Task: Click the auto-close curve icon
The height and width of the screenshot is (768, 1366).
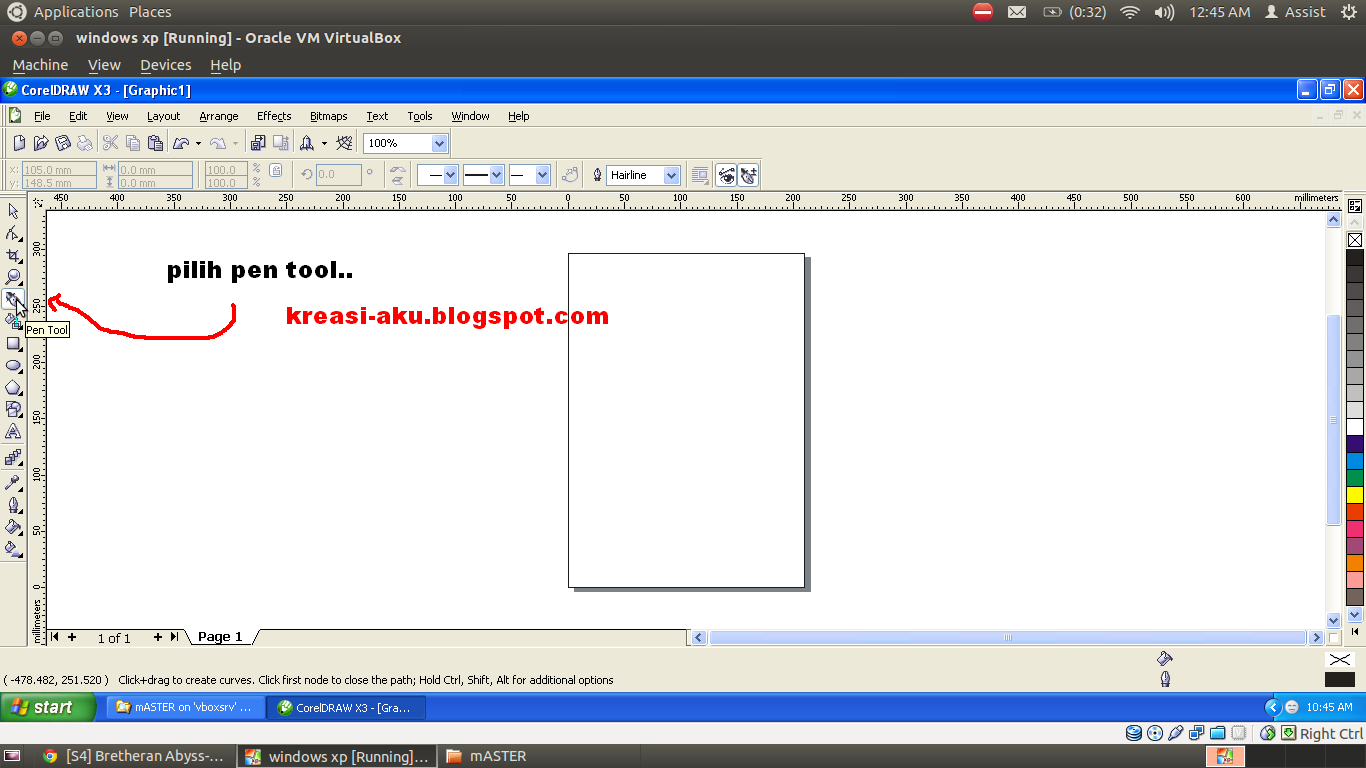Action: (571, 175)
